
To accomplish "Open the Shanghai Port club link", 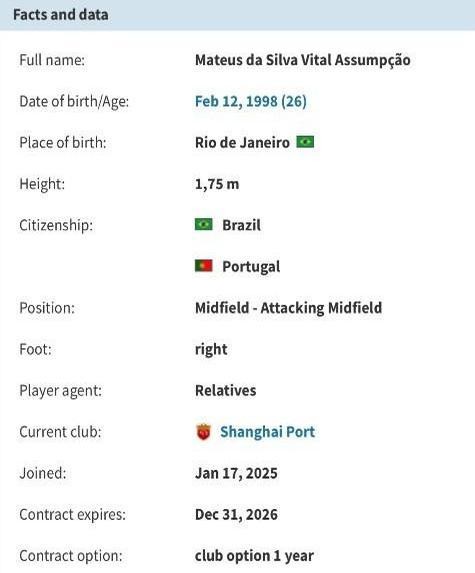I will [x=267, y=432].
